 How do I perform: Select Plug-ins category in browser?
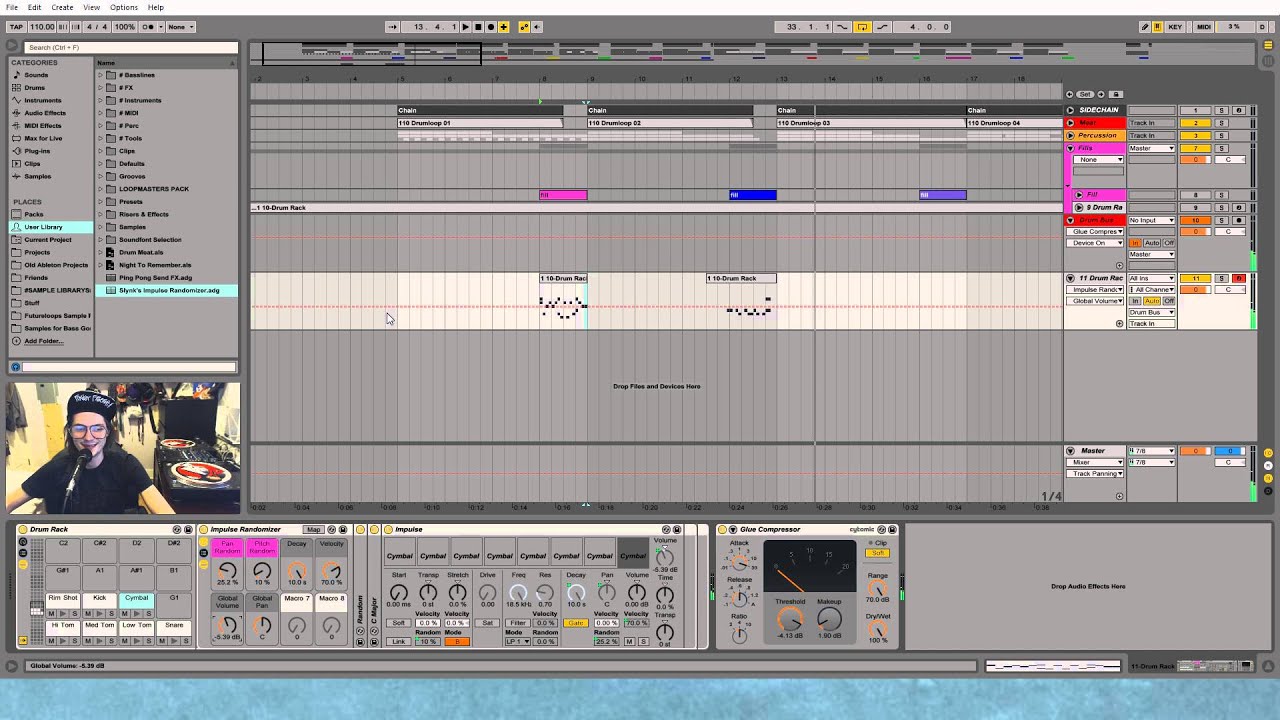coord(37,151)
